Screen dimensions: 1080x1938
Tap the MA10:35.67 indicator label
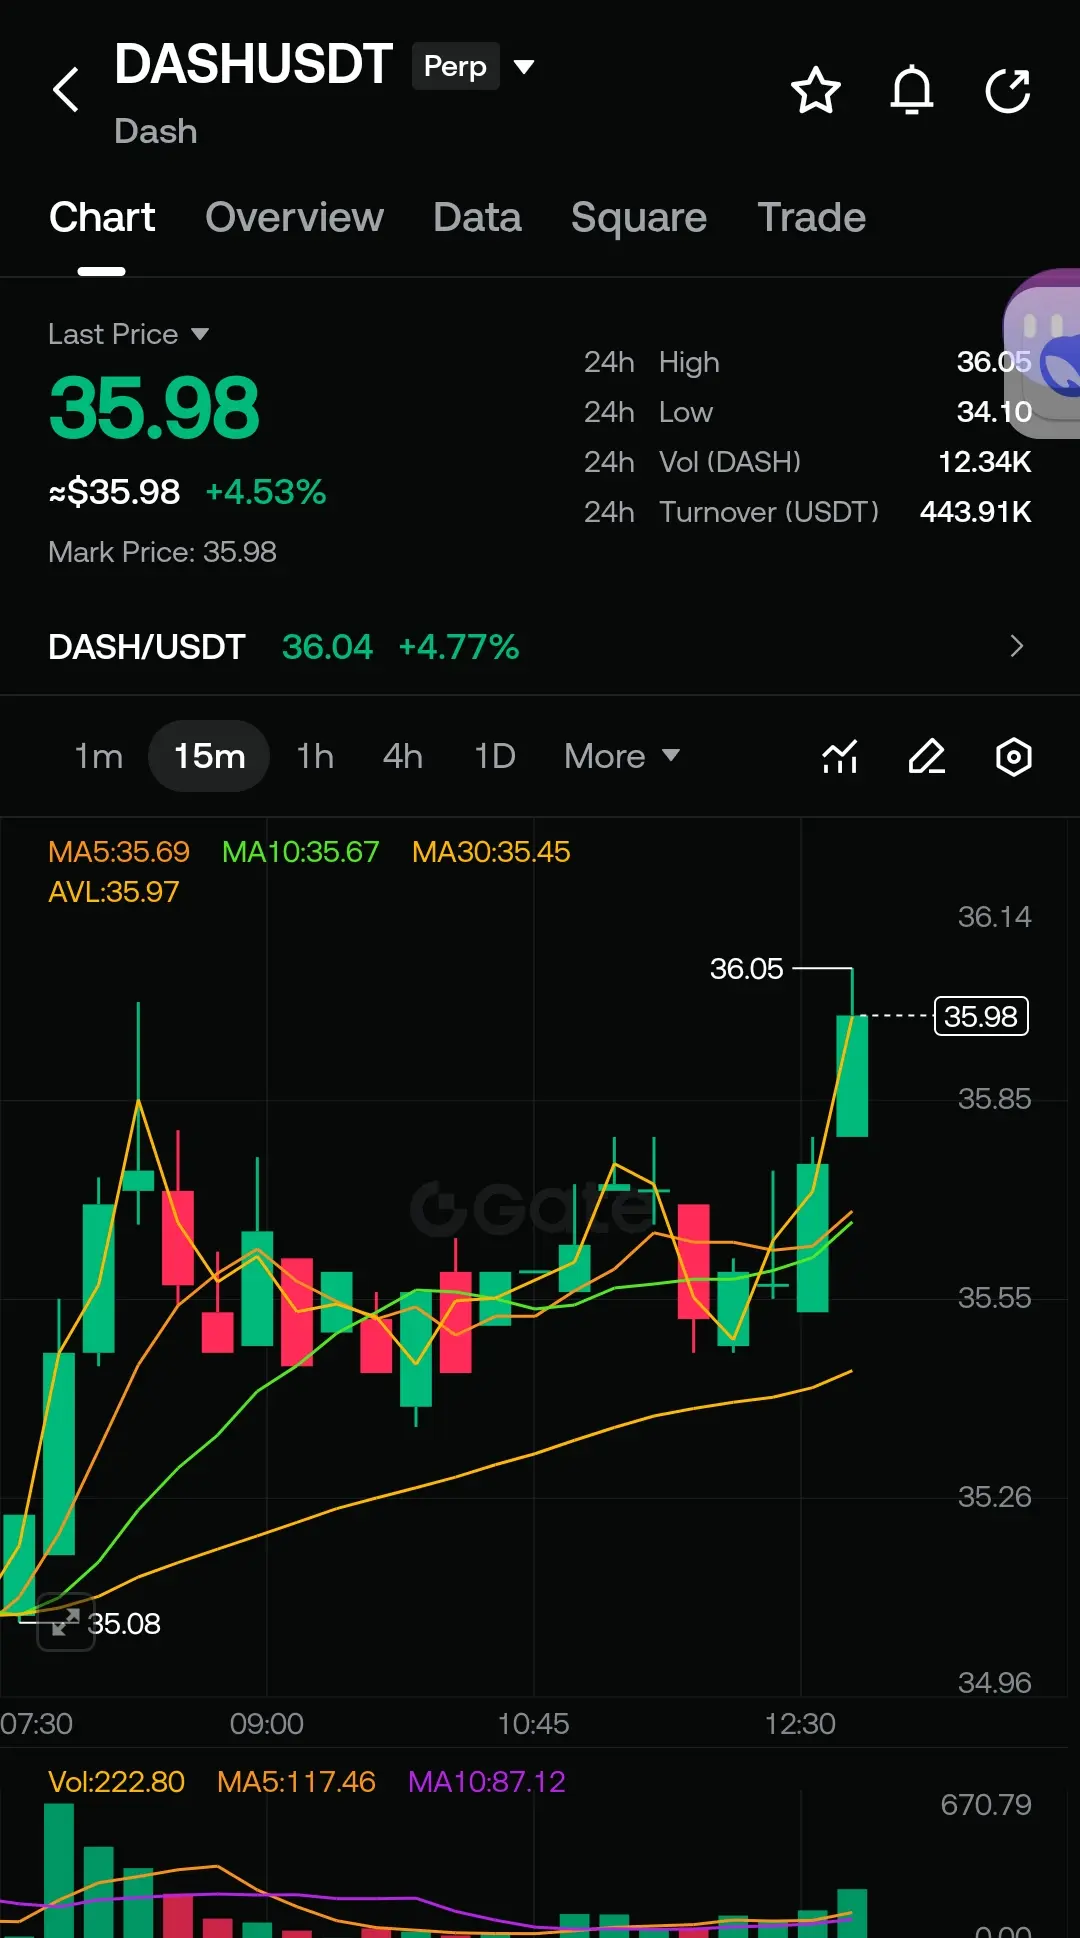(300, 852)
